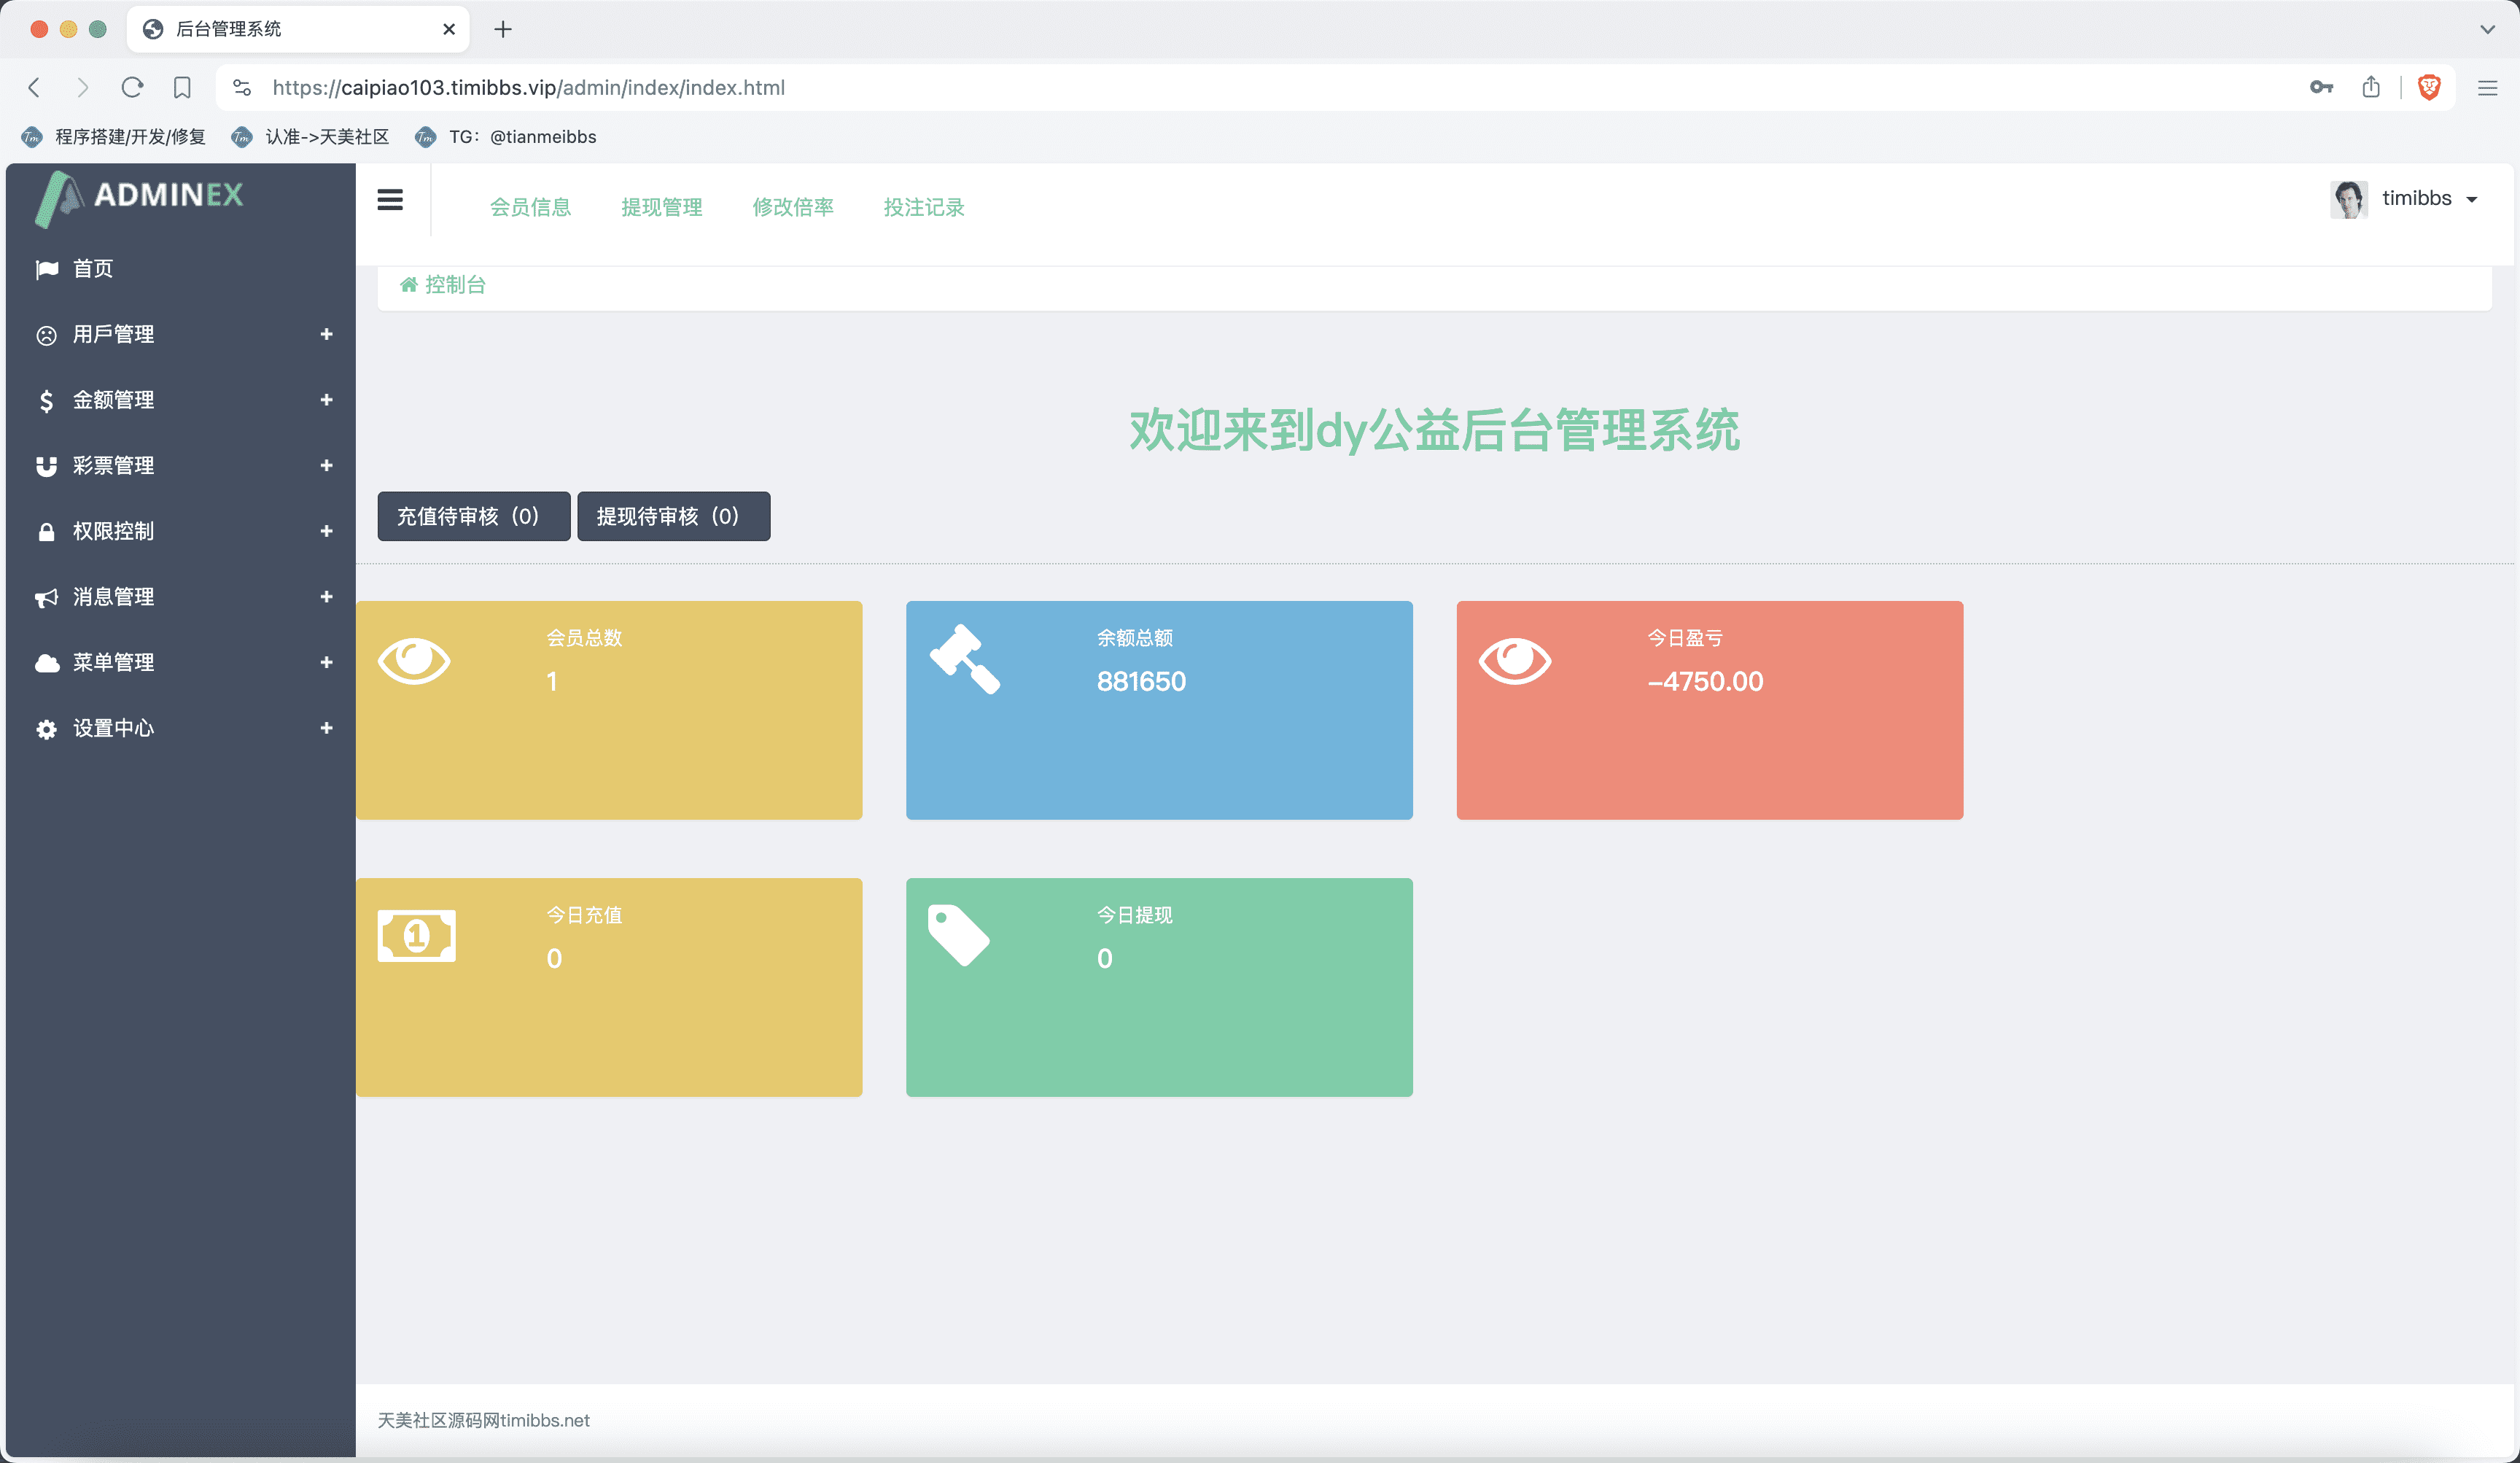Expand the 彩票管理 plus sign

click(326, 465)
